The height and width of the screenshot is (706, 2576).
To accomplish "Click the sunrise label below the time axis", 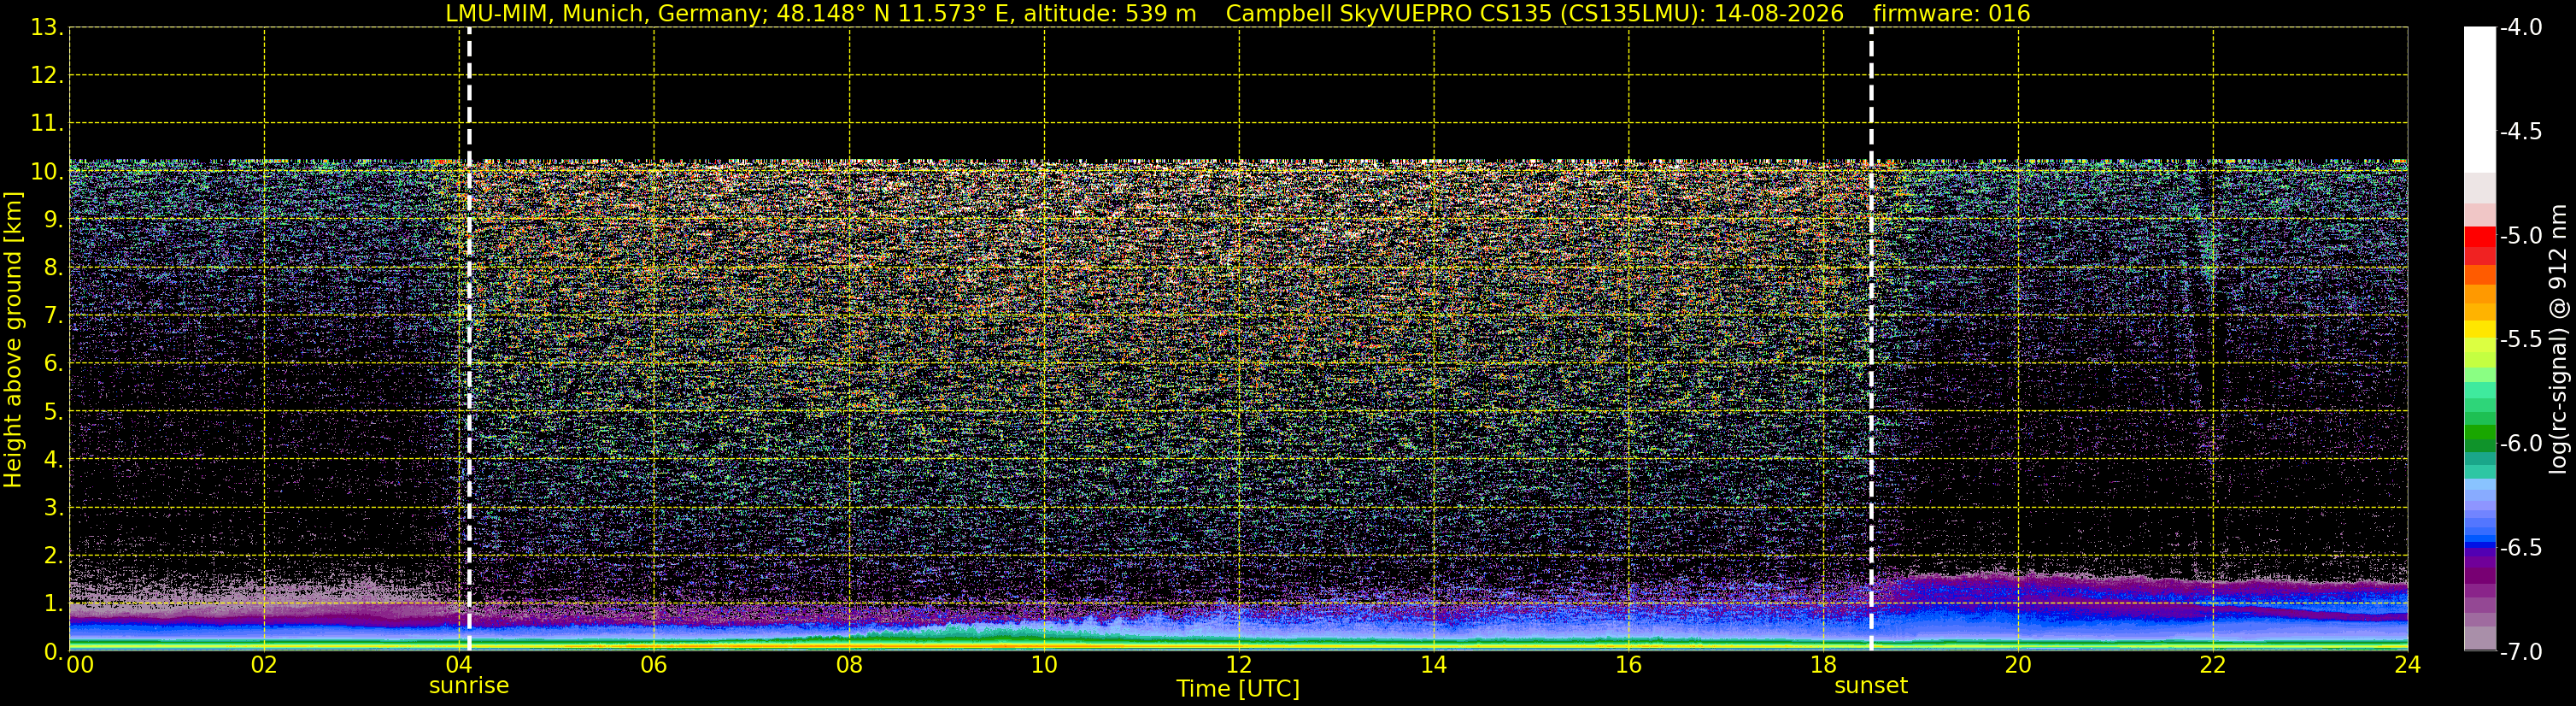I will [x=469, y=686].
